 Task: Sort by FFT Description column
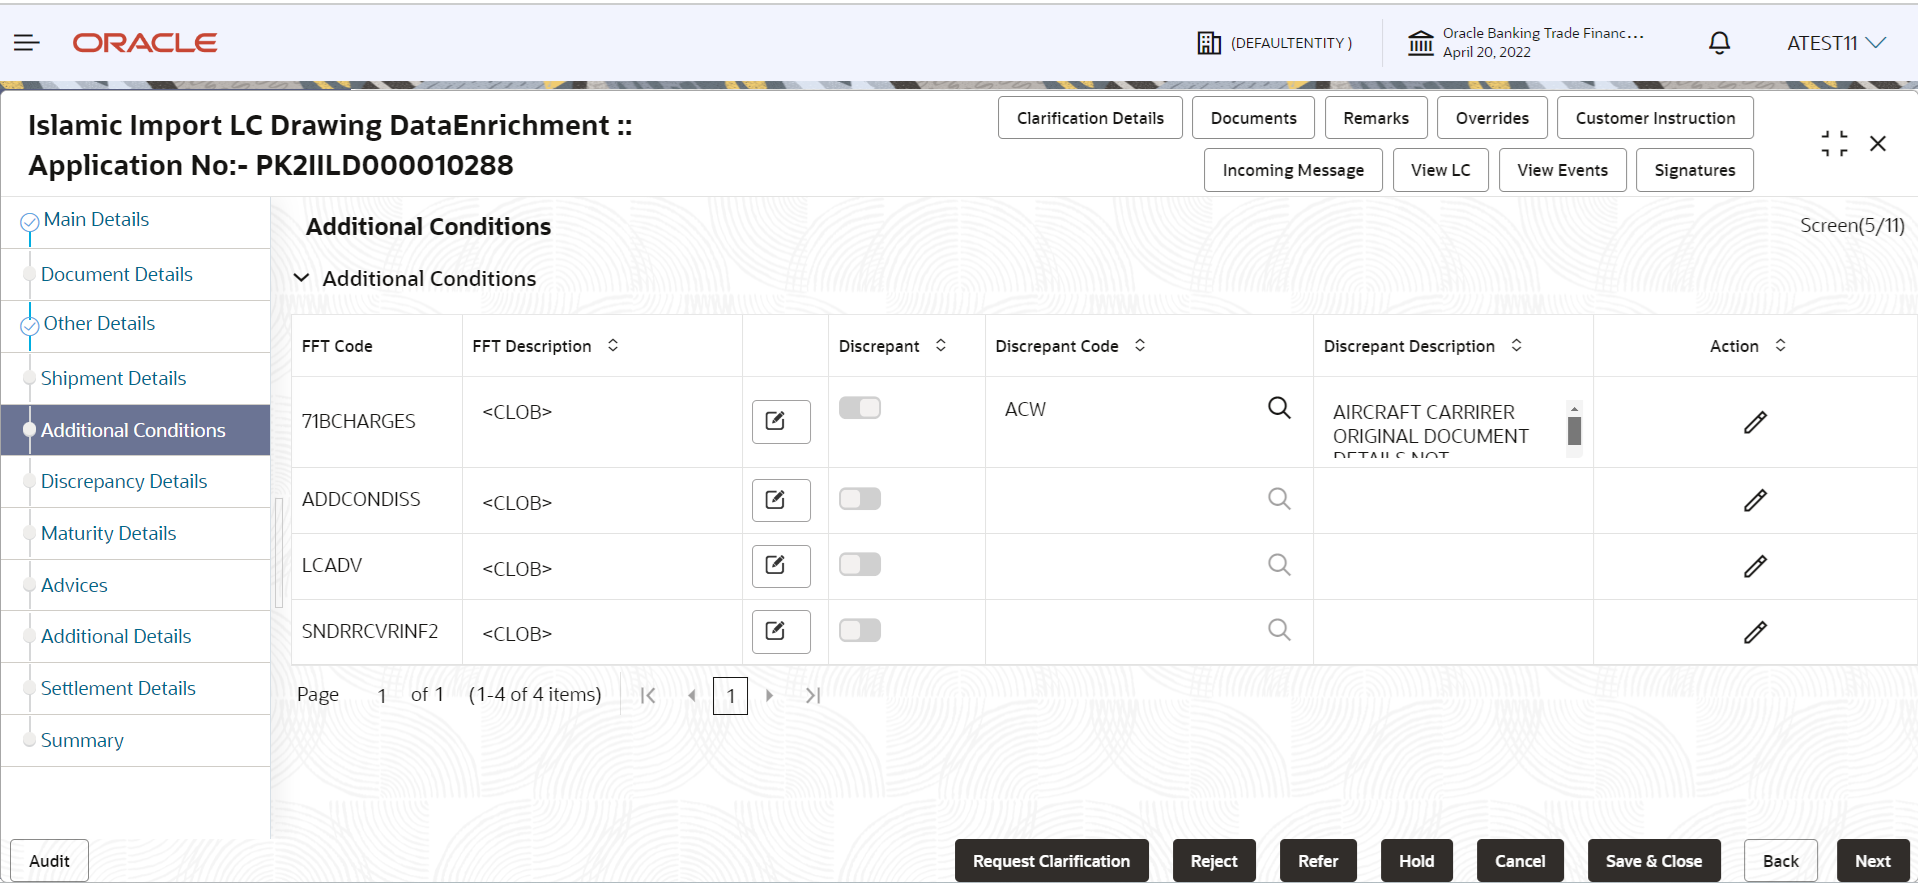(613, 345)
